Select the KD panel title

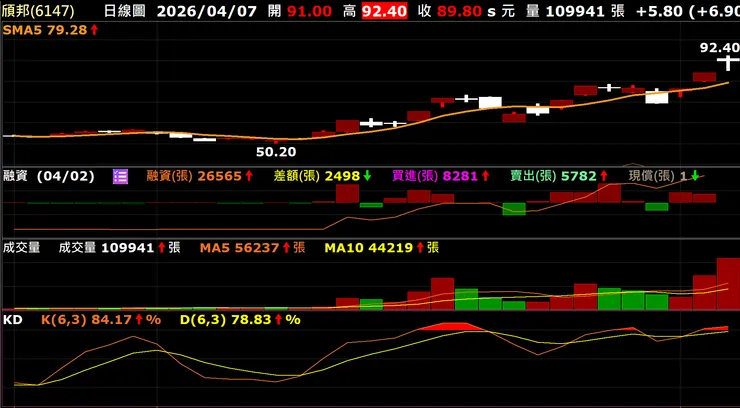[x=13, y=320]
